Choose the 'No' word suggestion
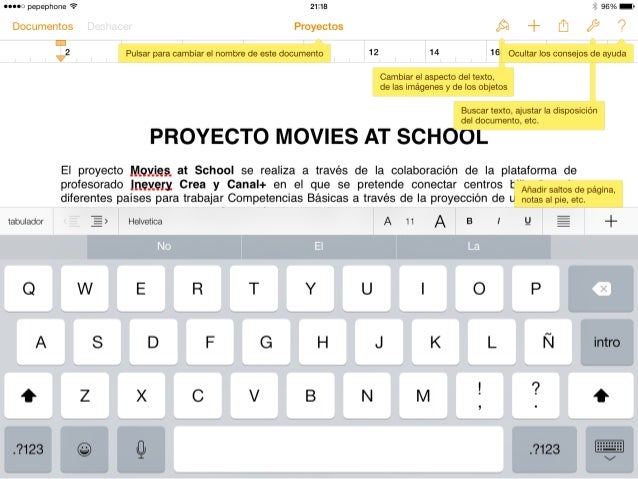Screen dimensions: 638x479 point(164,246)
